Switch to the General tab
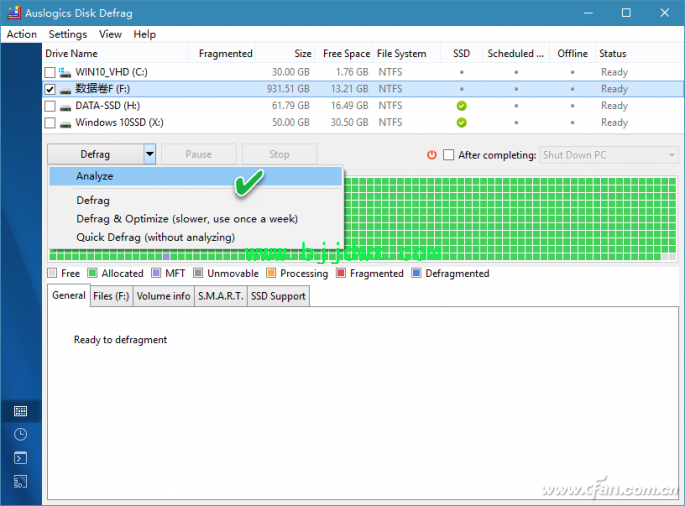 (x=69, y=295)
